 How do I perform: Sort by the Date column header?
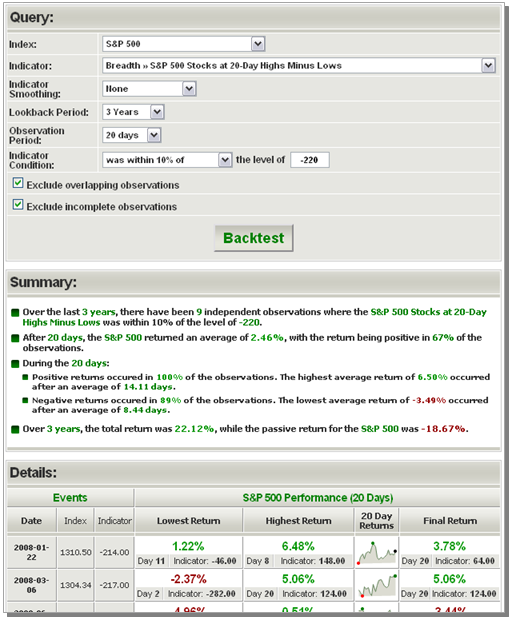tap(32, 520)
